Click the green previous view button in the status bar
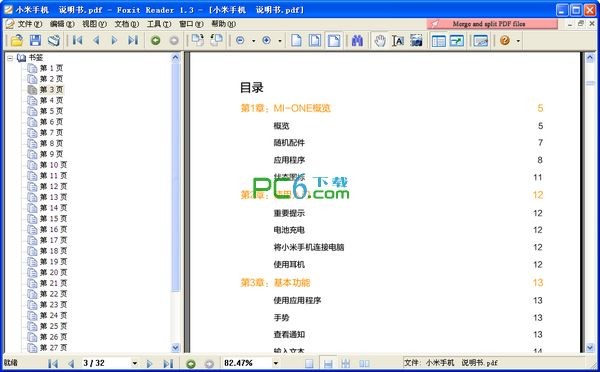 [191, 364]
